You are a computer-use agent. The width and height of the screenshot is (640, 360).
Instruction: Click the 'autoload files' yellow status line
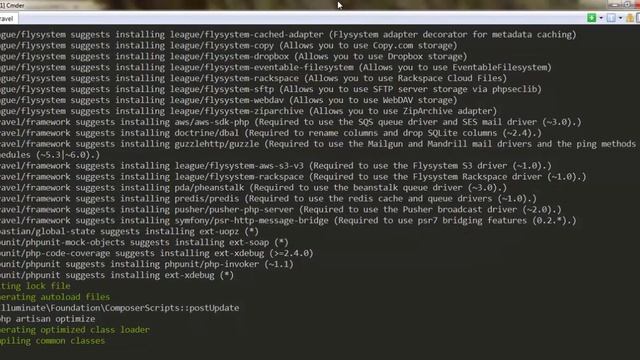(55, 298)
